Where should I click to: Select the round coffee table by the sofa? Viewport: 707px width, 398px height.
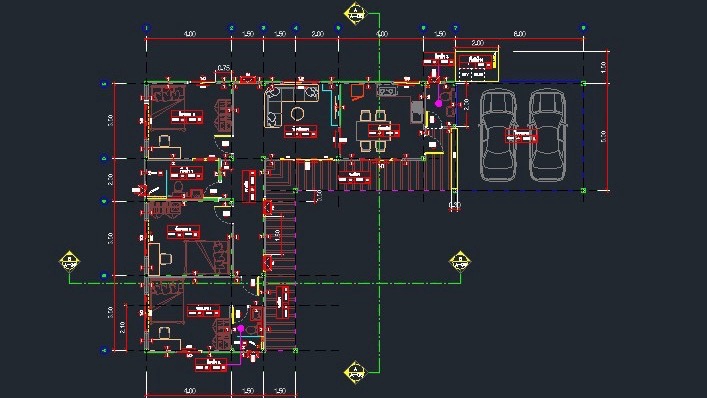tap(297, 114)
